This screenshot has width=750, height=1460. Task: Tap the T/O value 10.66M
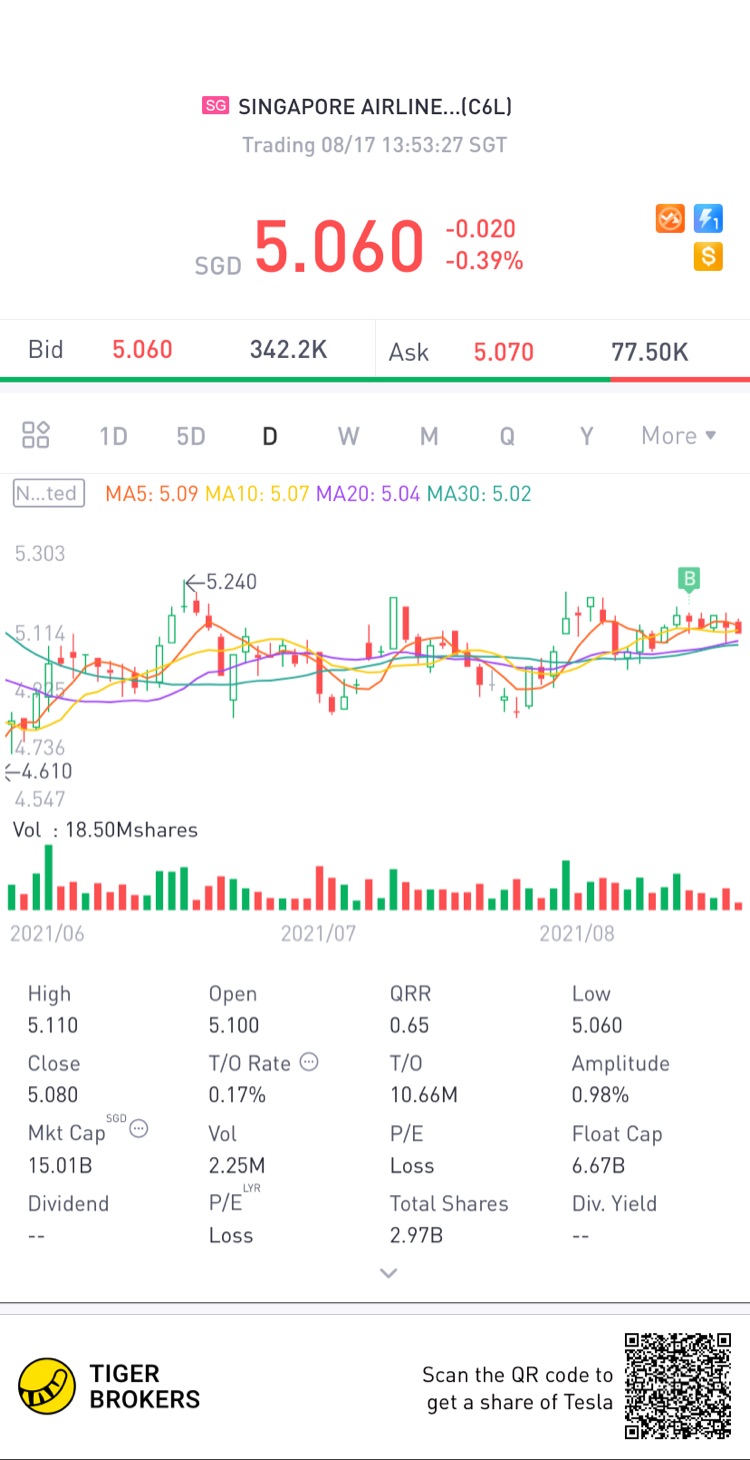click(x=424, y=1095)
